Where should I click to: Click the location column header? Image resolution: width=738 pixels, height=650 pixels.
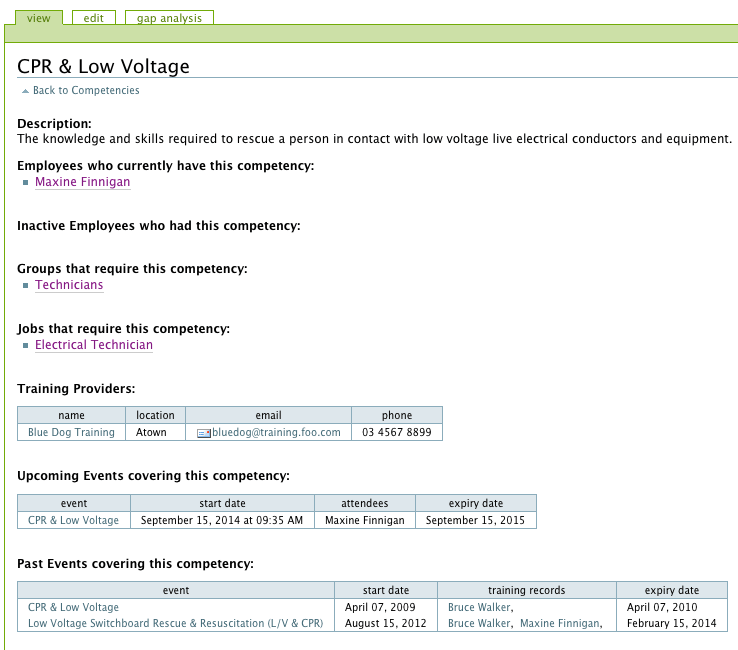(155, 415)
